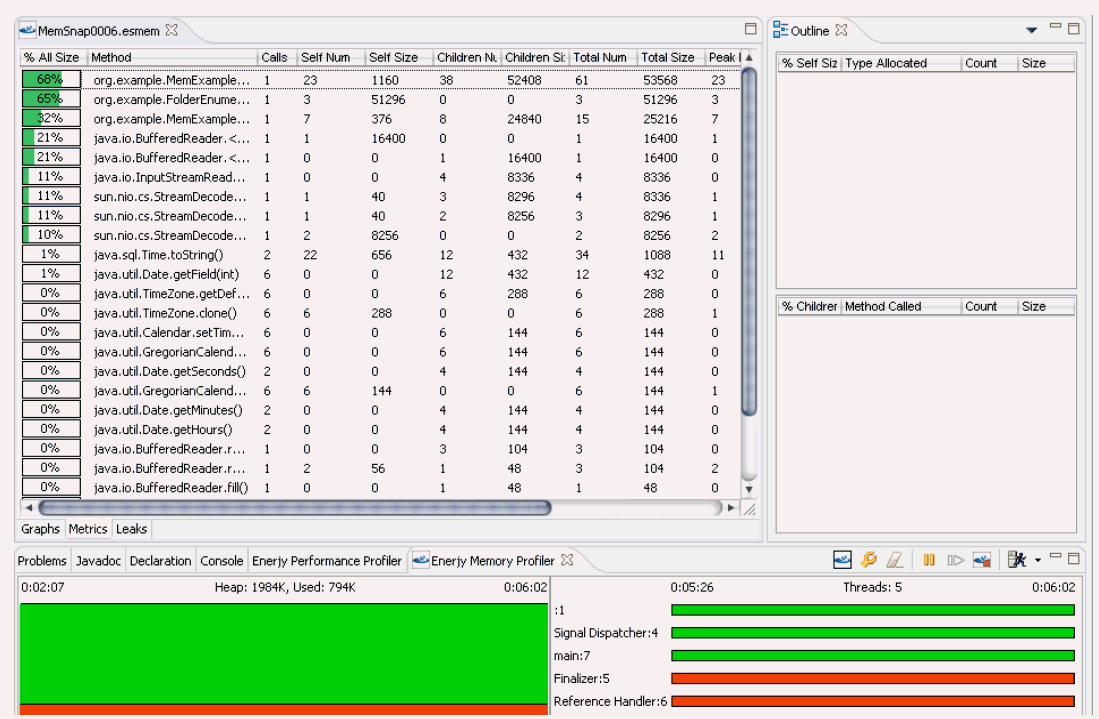The image size is (1099, 719).
Task: Open dropdown arrow next to launch icon
Action: [1038, 561]
